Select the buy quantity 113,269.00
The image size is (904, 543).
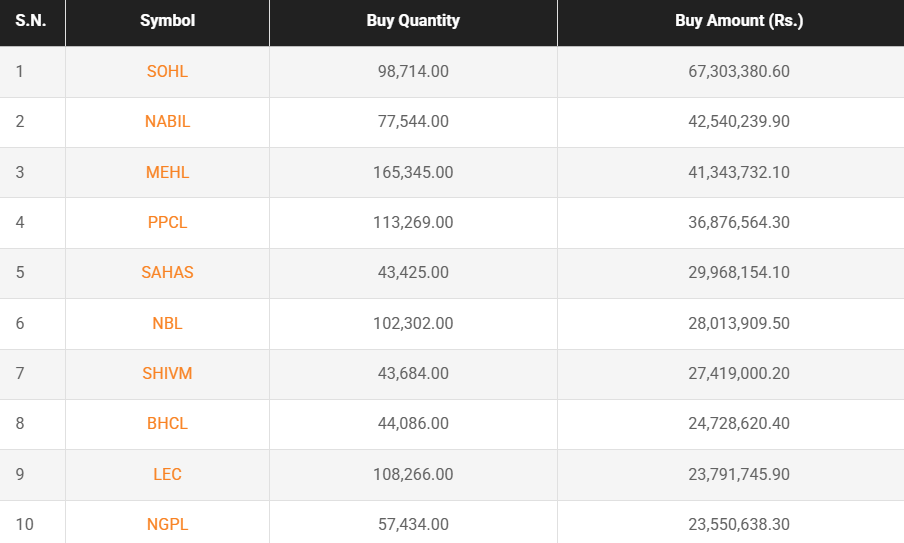pyautogui.click(x=413, y=223)
